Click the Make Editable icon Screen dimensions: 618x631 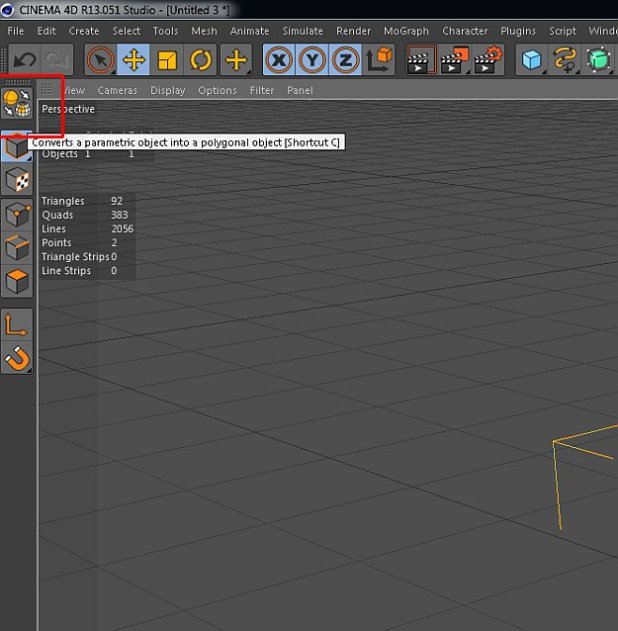click(x=17, y=103)
